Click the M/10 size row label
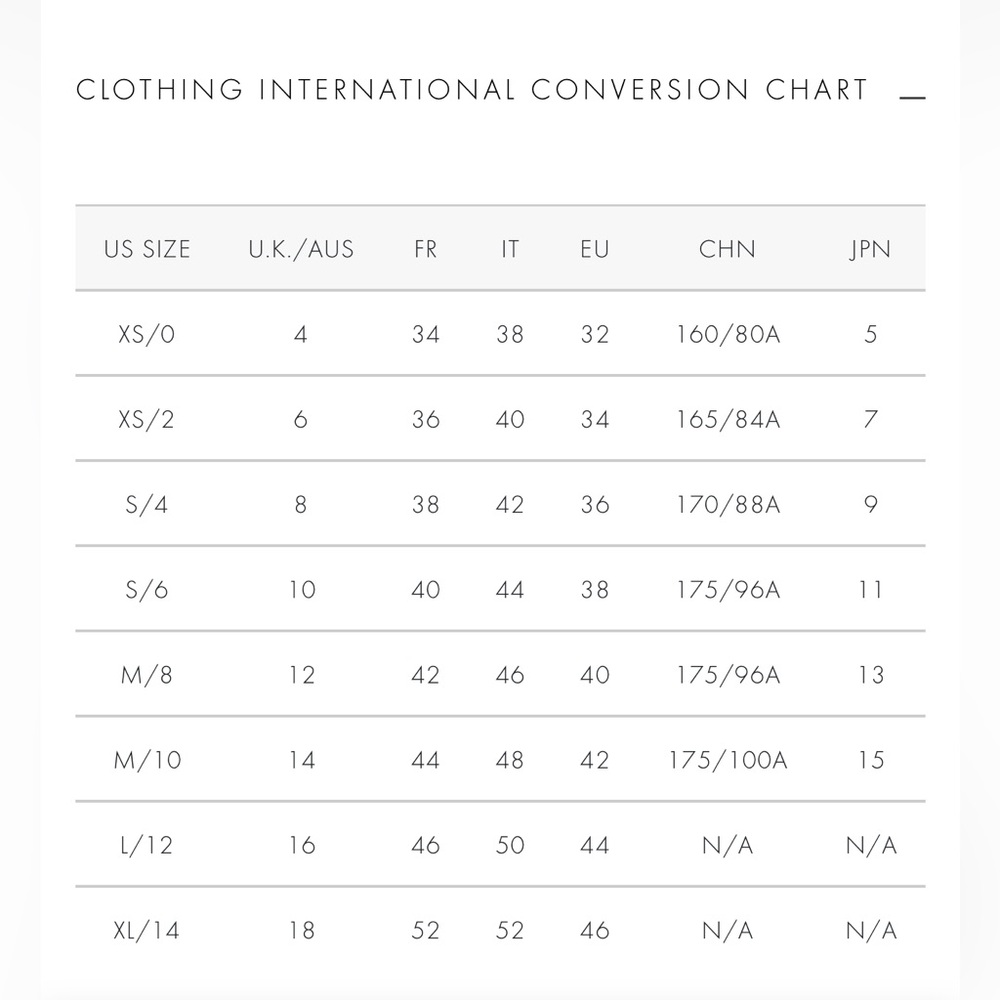The image size is (1000, 1000). pos(147,760)
